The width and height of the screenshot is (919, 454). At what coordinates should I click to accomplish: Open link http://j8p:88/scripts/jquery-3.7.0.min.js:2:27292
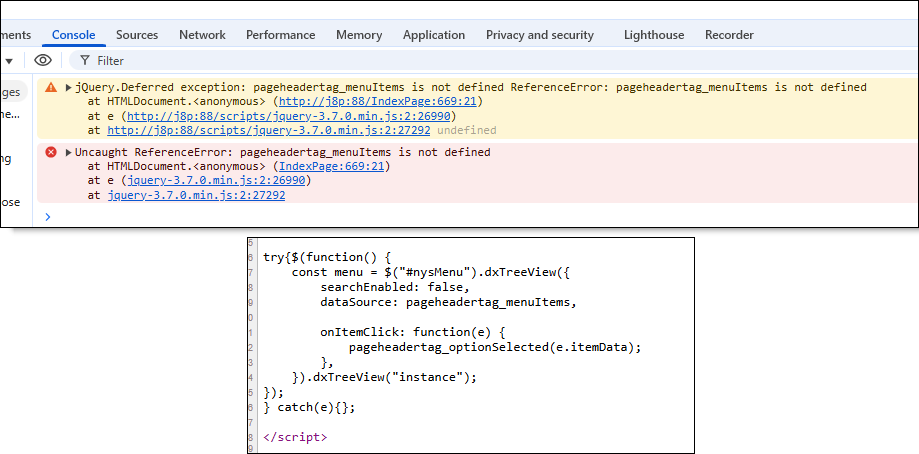click(268, 130)
